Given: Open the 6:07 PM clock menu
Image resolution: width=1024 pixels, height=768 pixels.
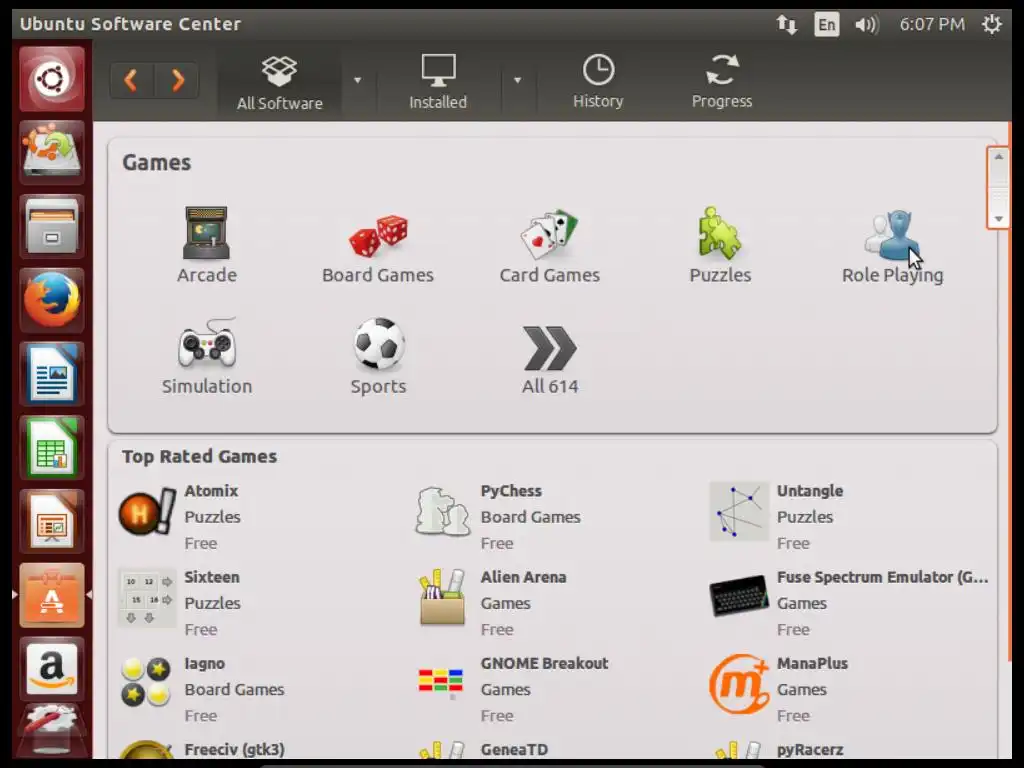Looking at the screenshot, I should coord(932,25).
